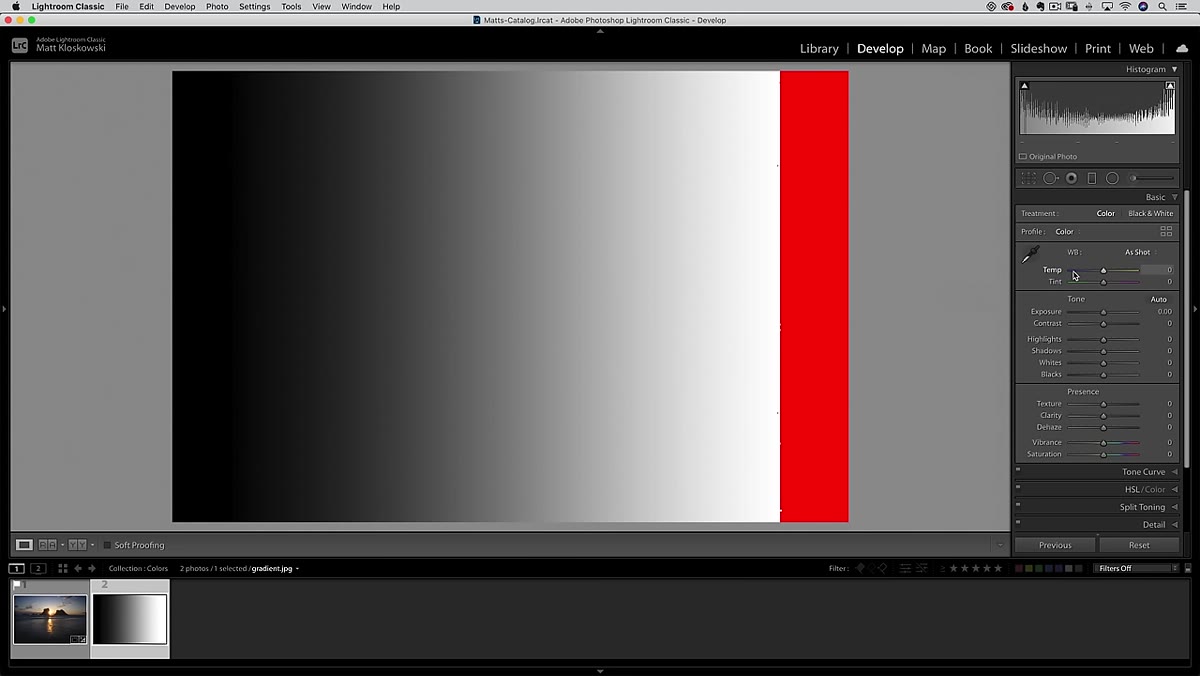The height and width of the screenshot is (676, 1200).
Task: Expand the HSL / Color panel
Action: (1175, 490)
